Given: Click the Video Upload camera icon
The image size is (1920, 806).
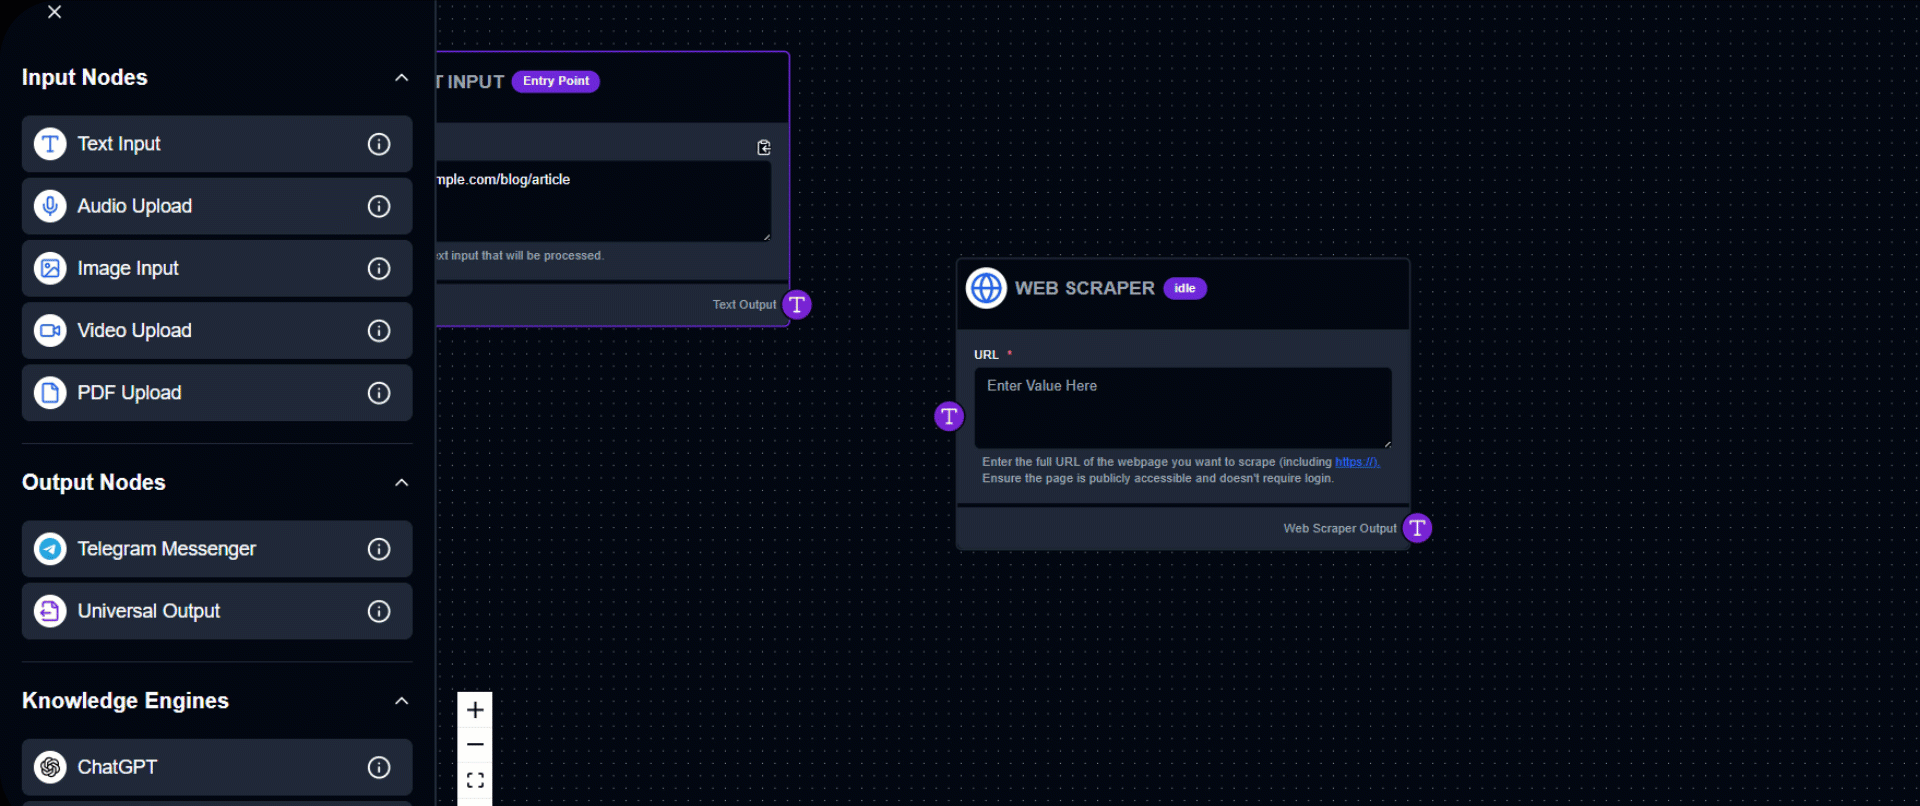Looking at the screenshot, I should pyautogui.click(x=50, y=331).
